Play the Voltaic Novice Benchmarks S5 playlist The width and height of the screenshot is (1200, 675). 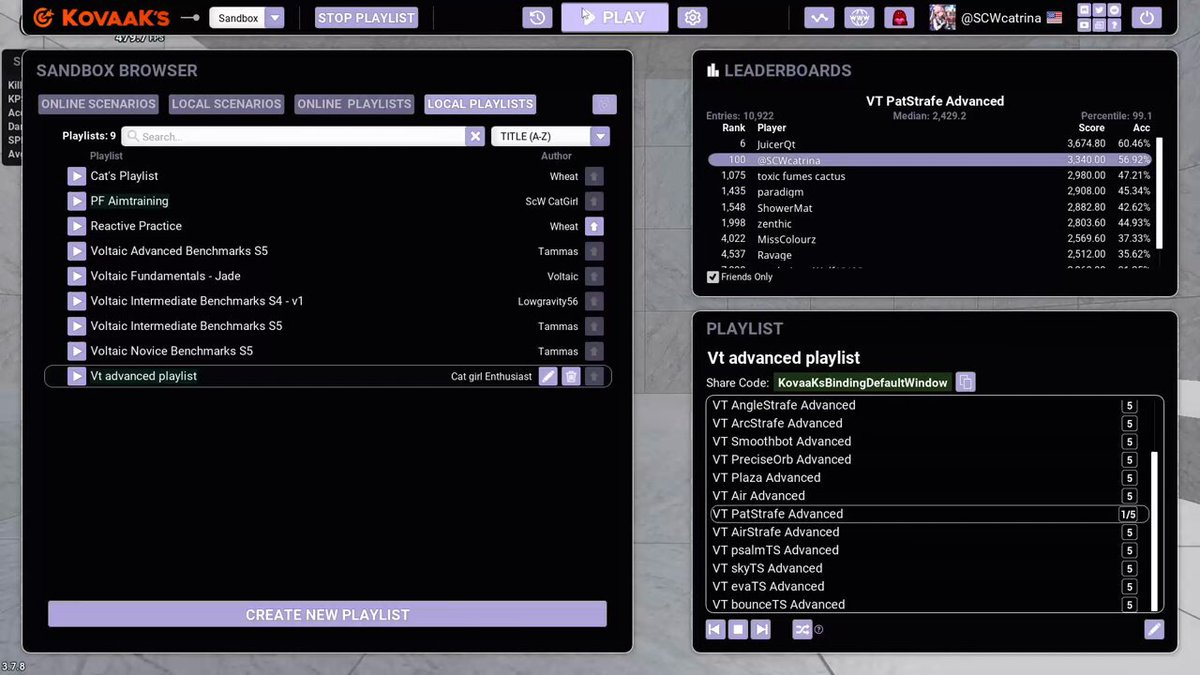(x=77, y=351)
